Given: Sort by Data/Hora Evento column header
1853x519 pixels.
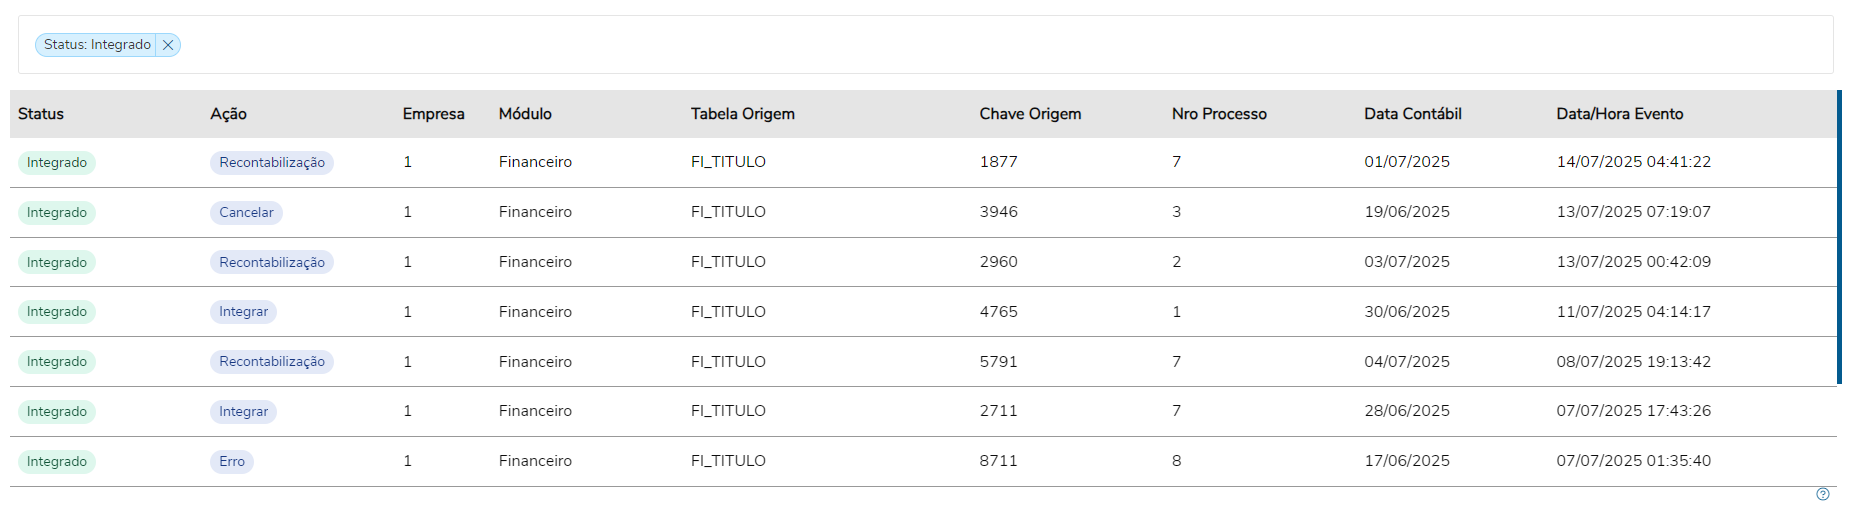Looking at the screenshot, I should coord(1619,114).
